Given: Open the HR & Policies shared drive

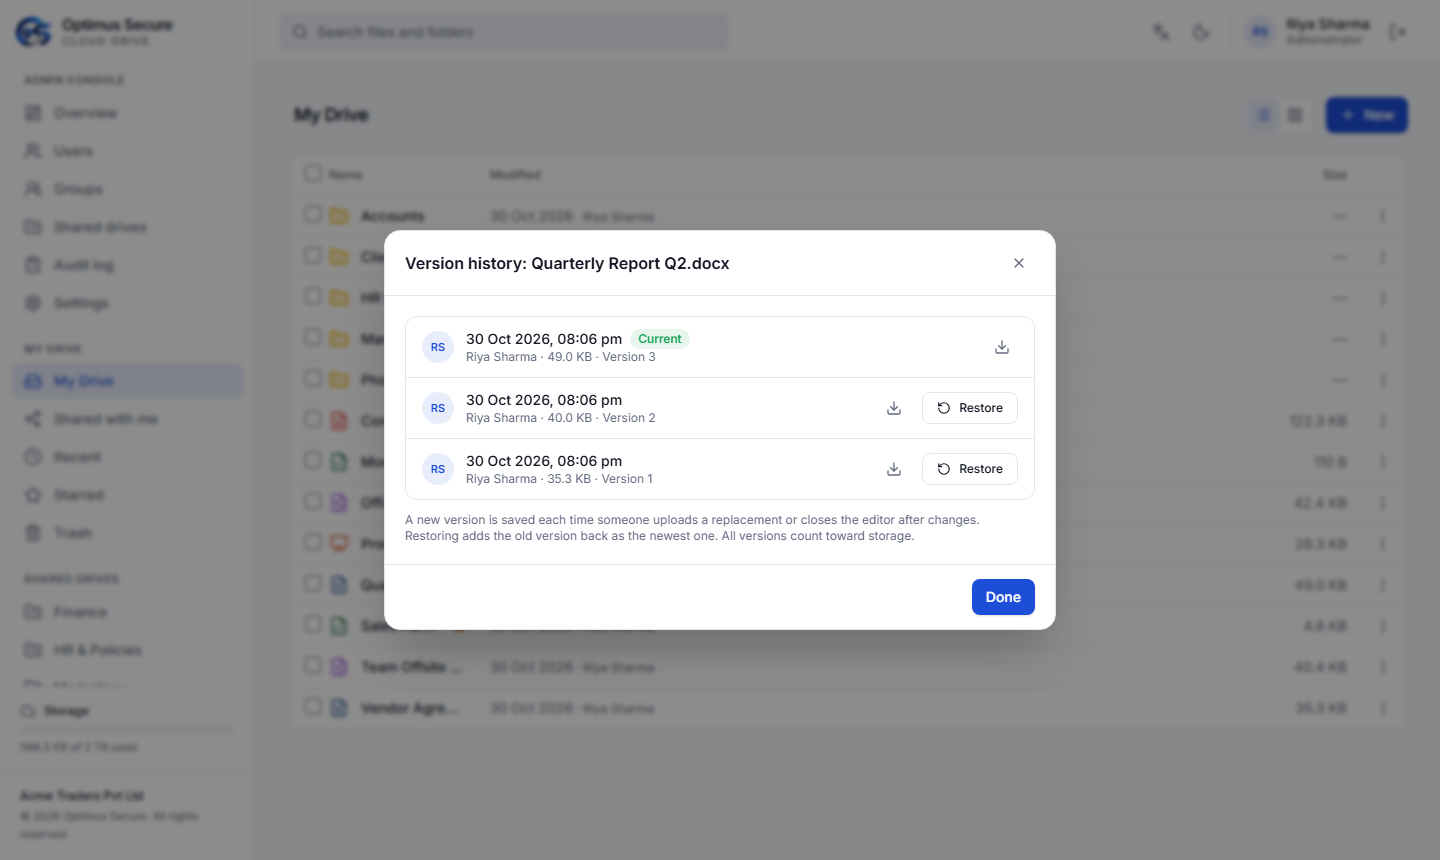Looking at the screenshot, I should point(128,650).
